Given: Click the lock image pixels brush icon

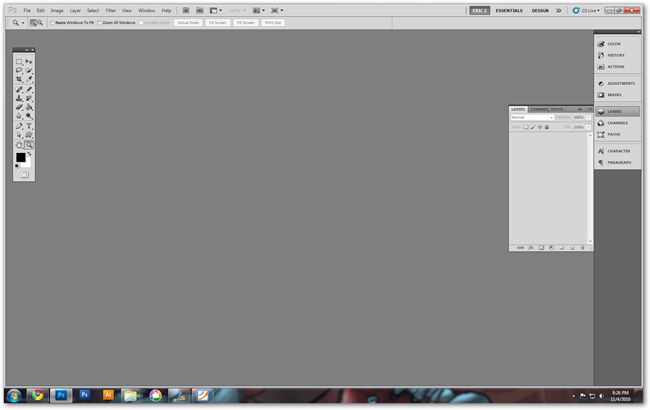Looking at the screenshot, I should pos(533,127).
